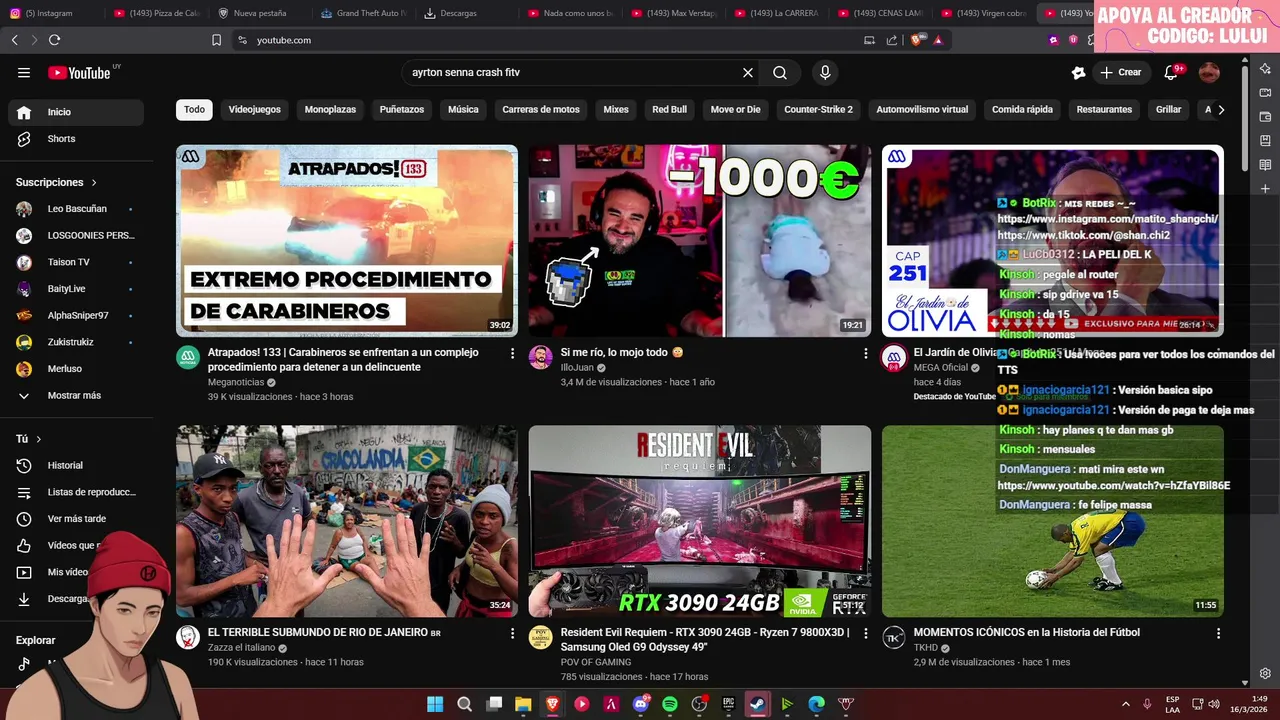This screenshot has width=1280, height=720.
Task: Open the AlphaSniper97 subscription
Action: coord(76,315)
